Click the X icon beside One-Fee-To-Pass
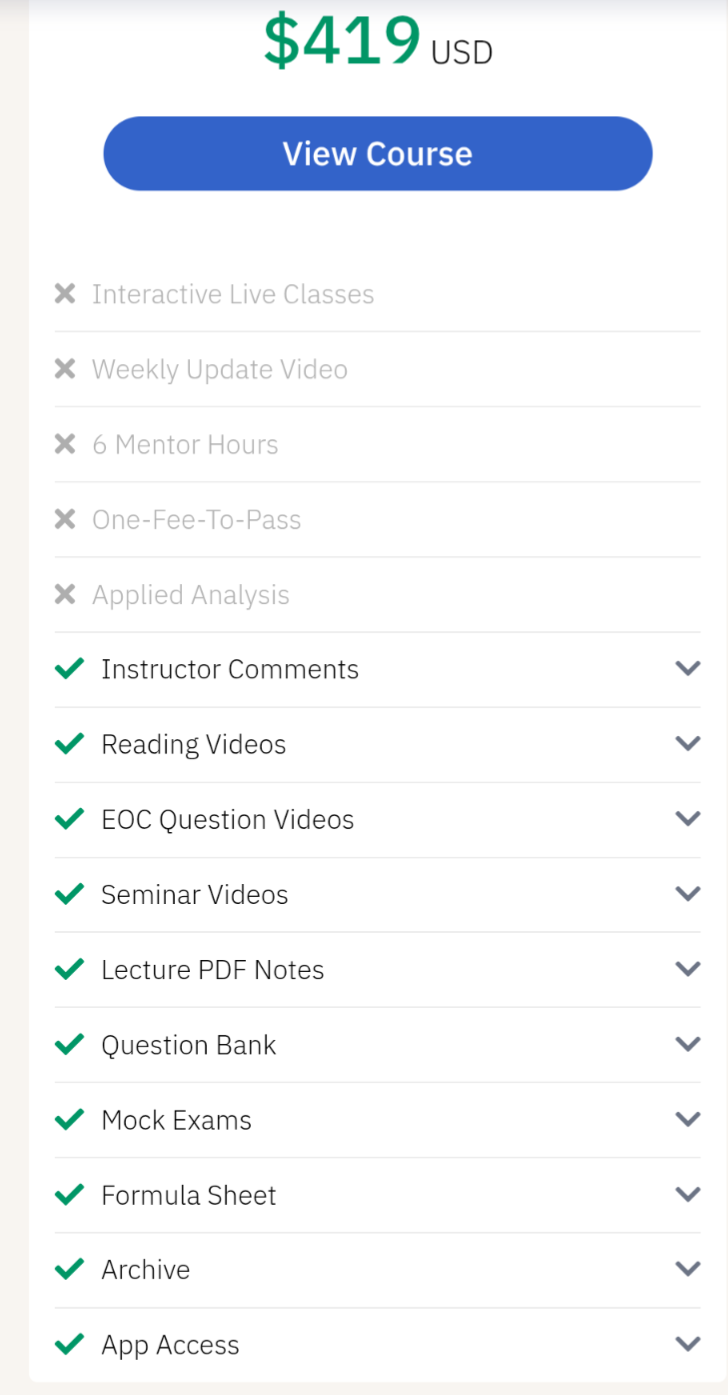 (65, 519)
